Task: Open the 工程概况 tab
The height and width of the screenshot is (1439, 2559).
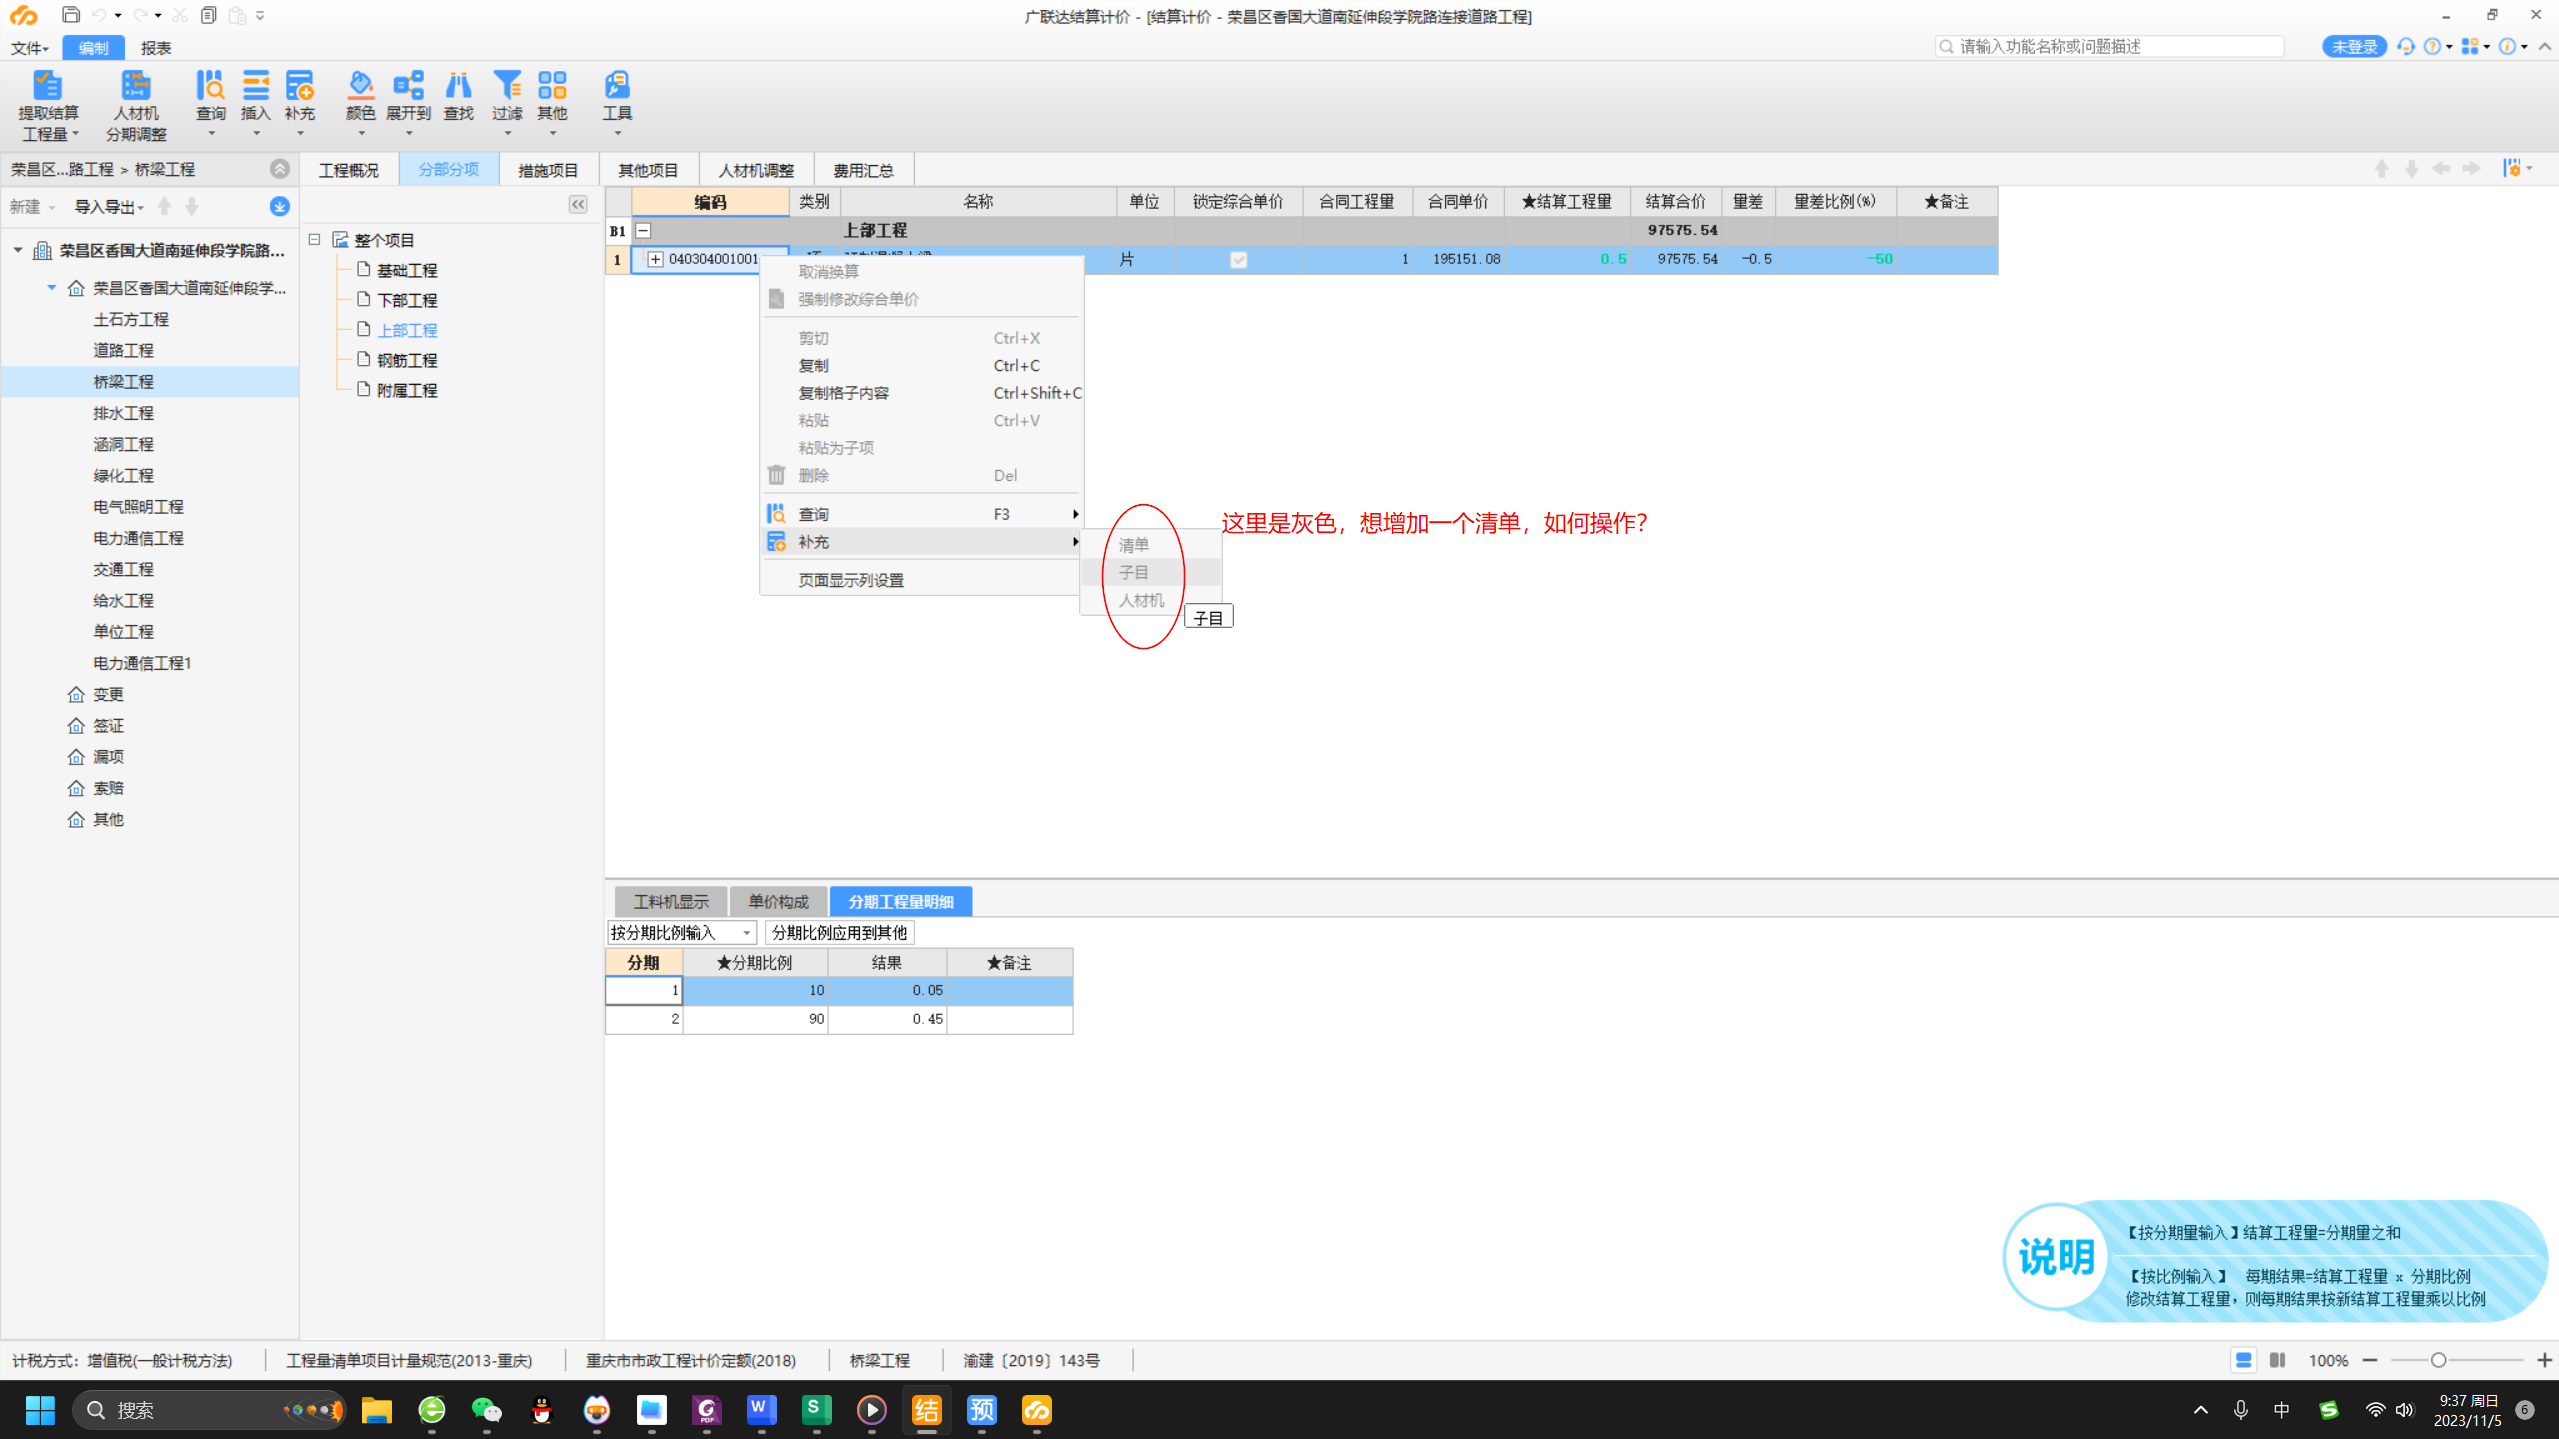Action: coord(349,170)
